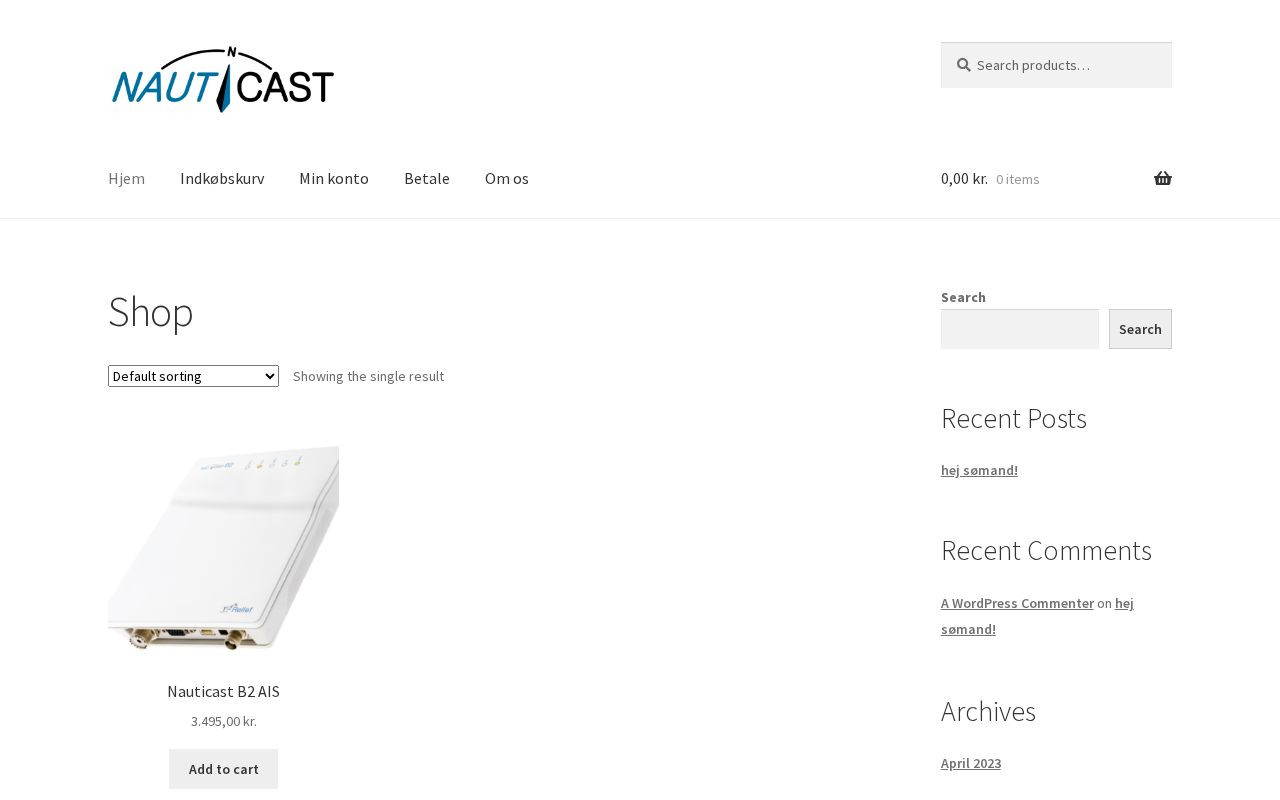Click the Nauticast logo

(x=223, y=79)
